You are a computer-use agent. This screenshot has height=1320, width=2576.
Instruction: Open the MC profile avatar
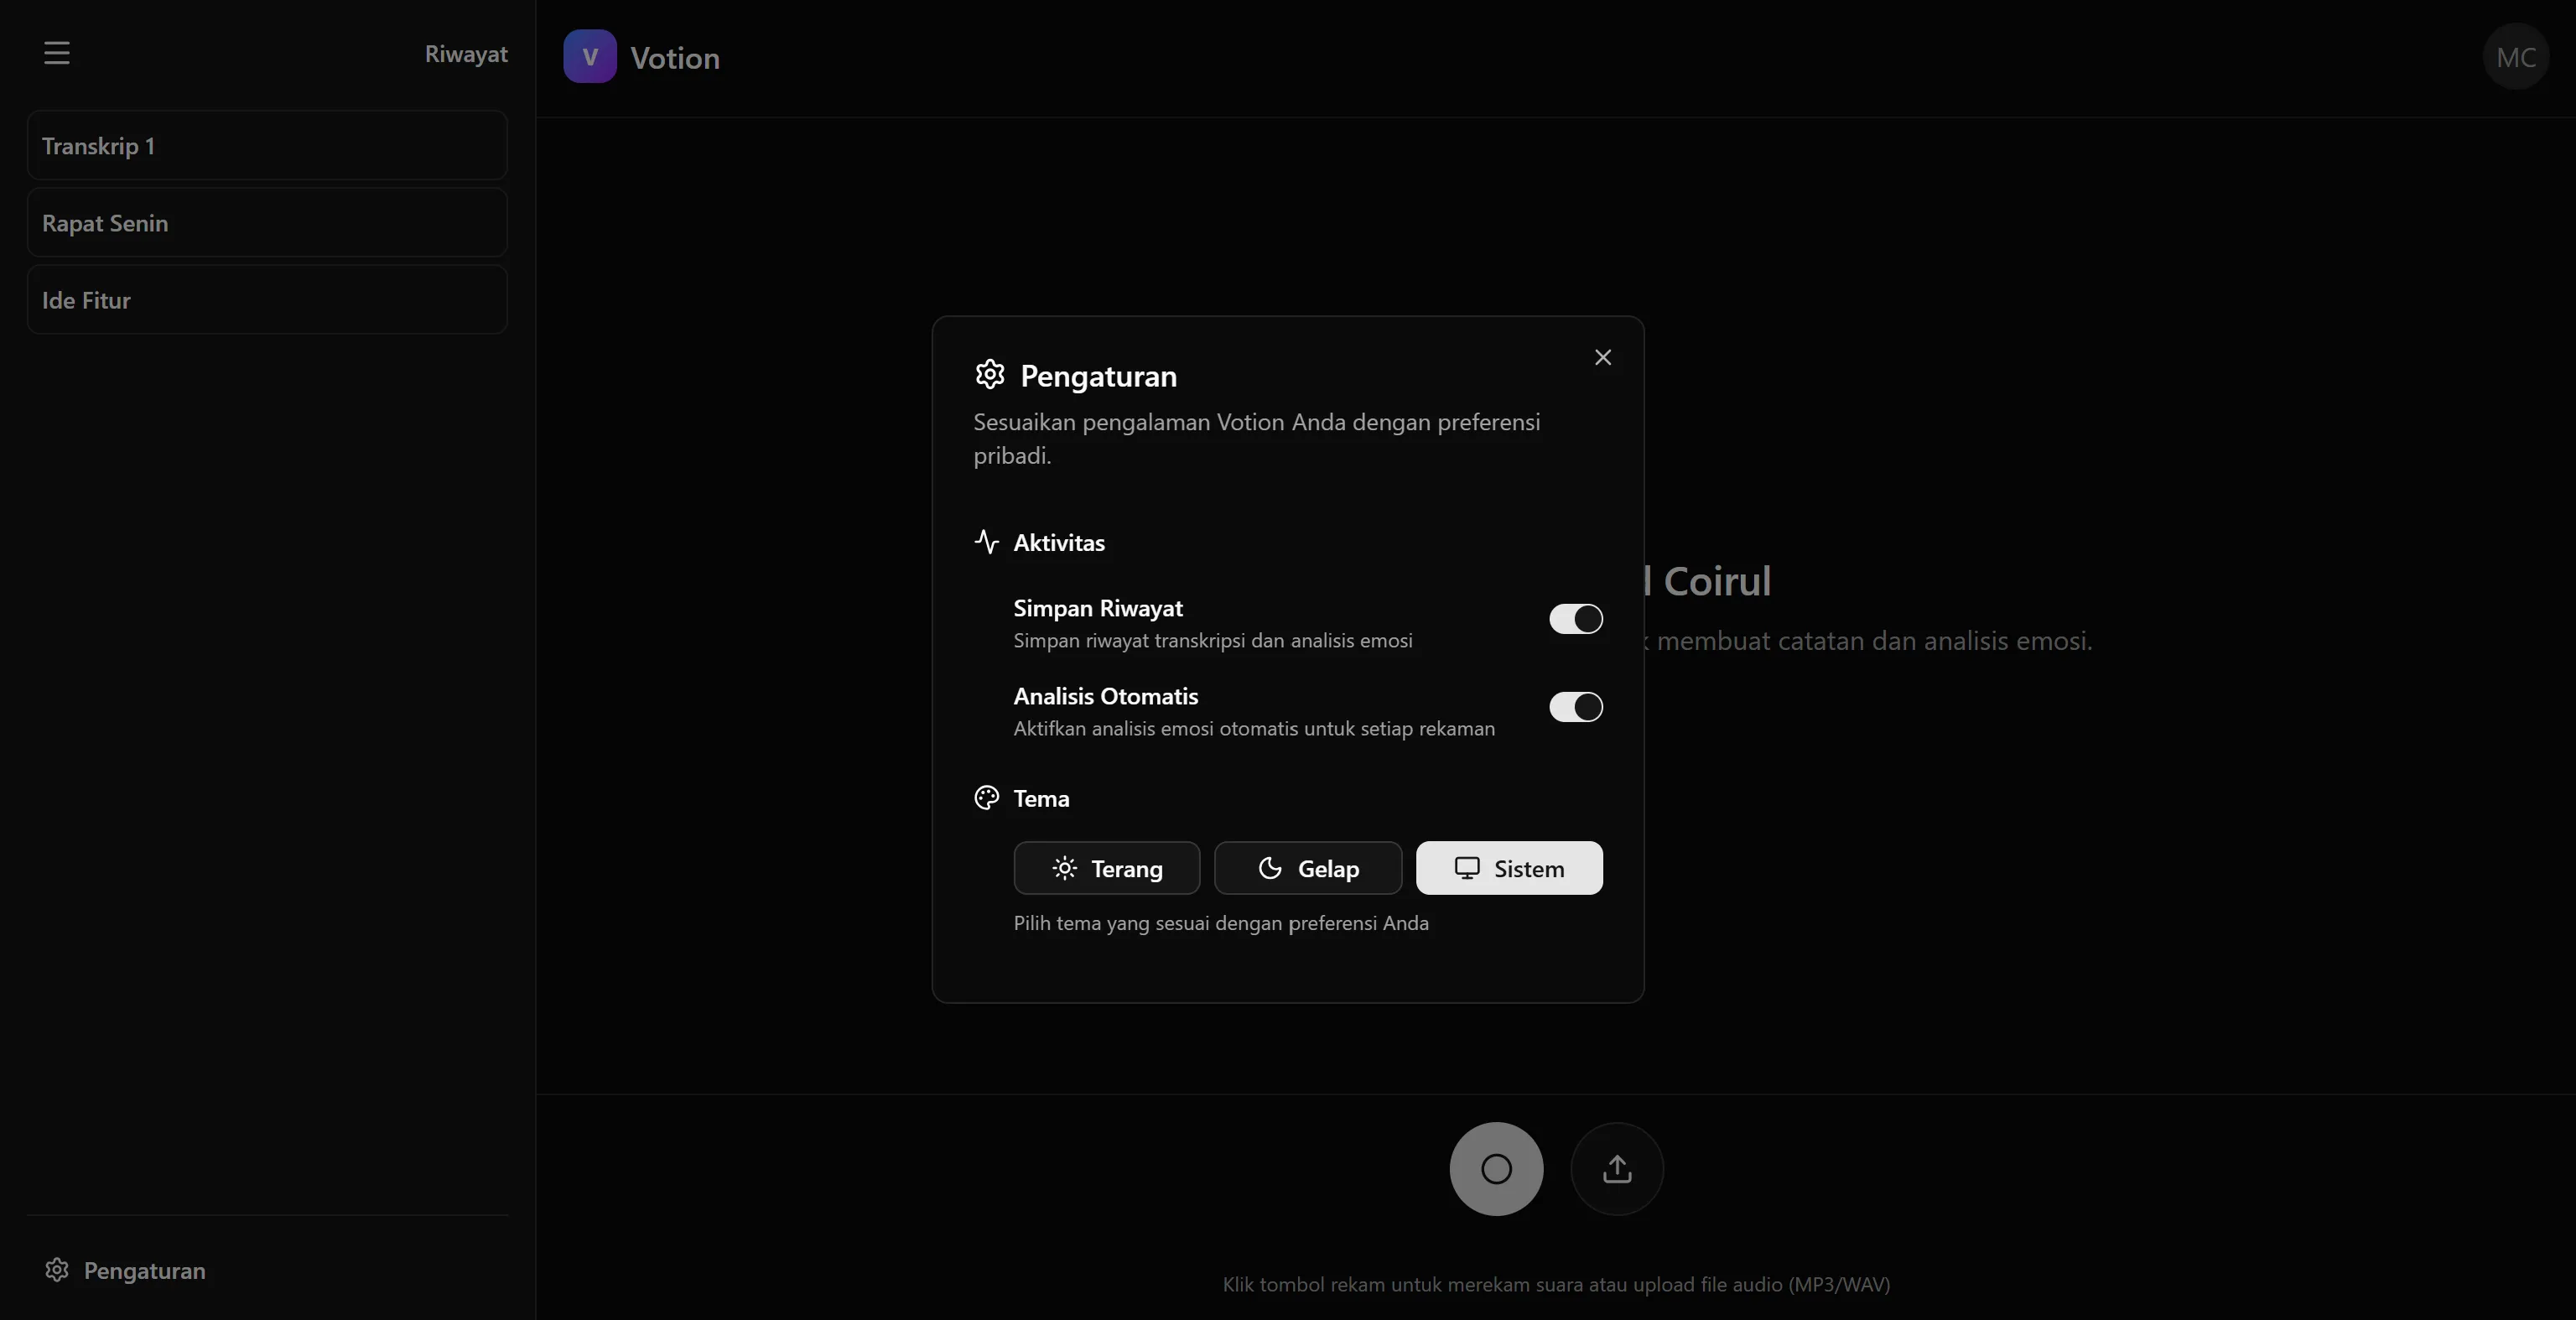point(2517,56)
